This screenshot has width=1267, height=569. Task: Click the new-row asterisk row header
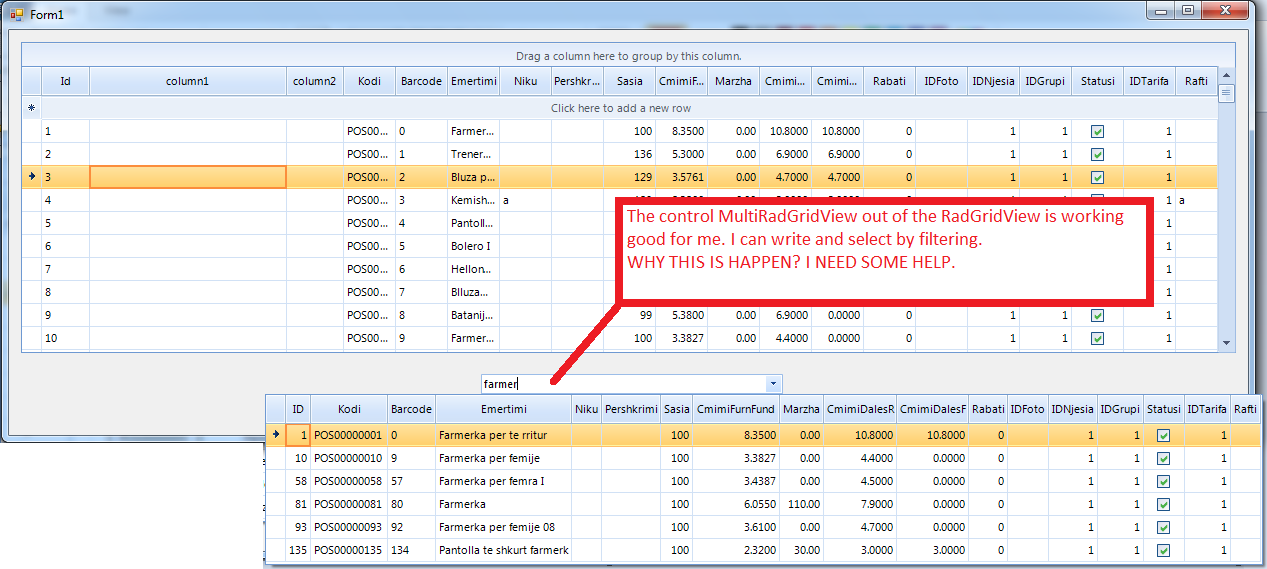[x=32, y=108]
